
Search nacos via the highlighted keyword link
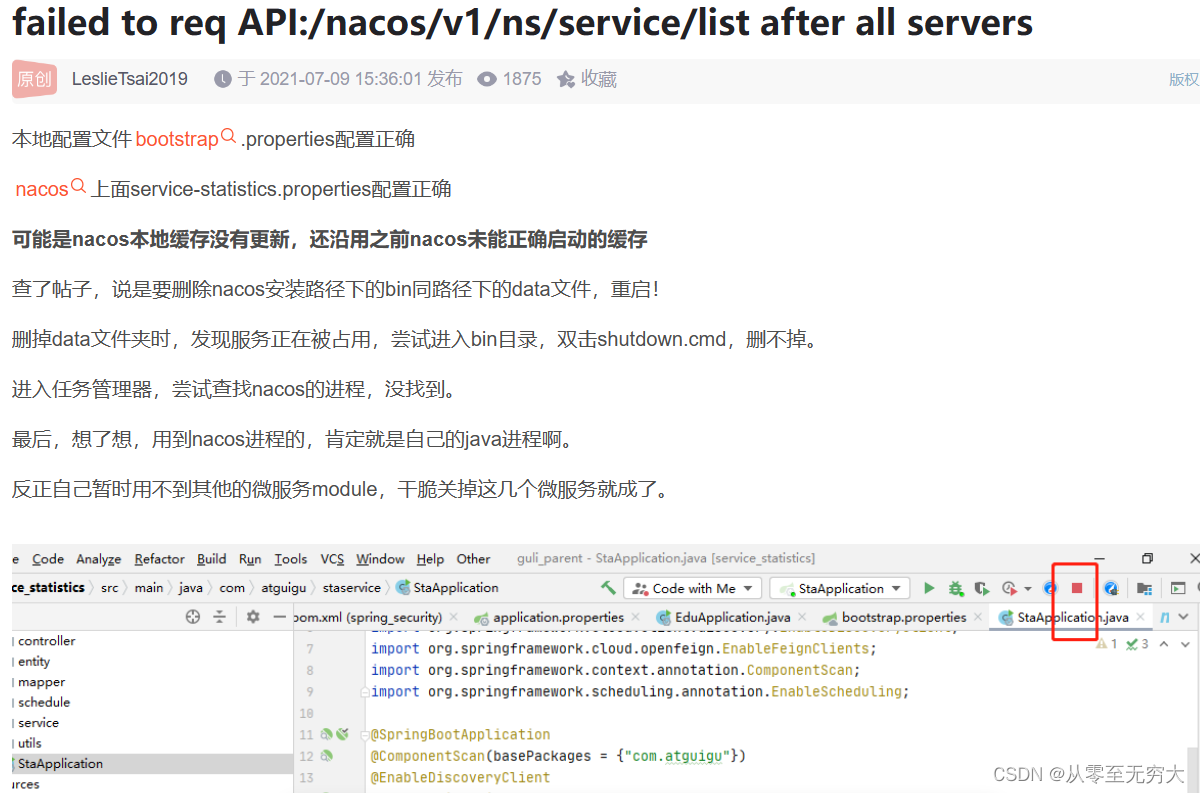pyautogui.click(x=40, y=188)
